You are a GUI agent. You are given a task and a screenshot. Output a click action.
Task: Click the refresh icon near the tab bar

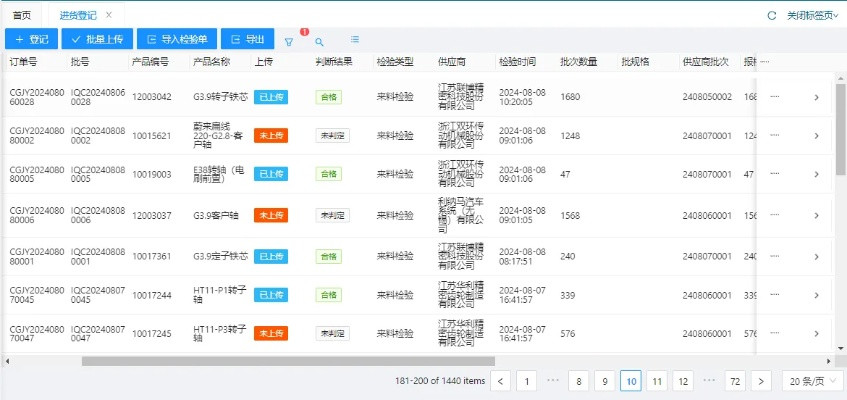pos(771,15)
